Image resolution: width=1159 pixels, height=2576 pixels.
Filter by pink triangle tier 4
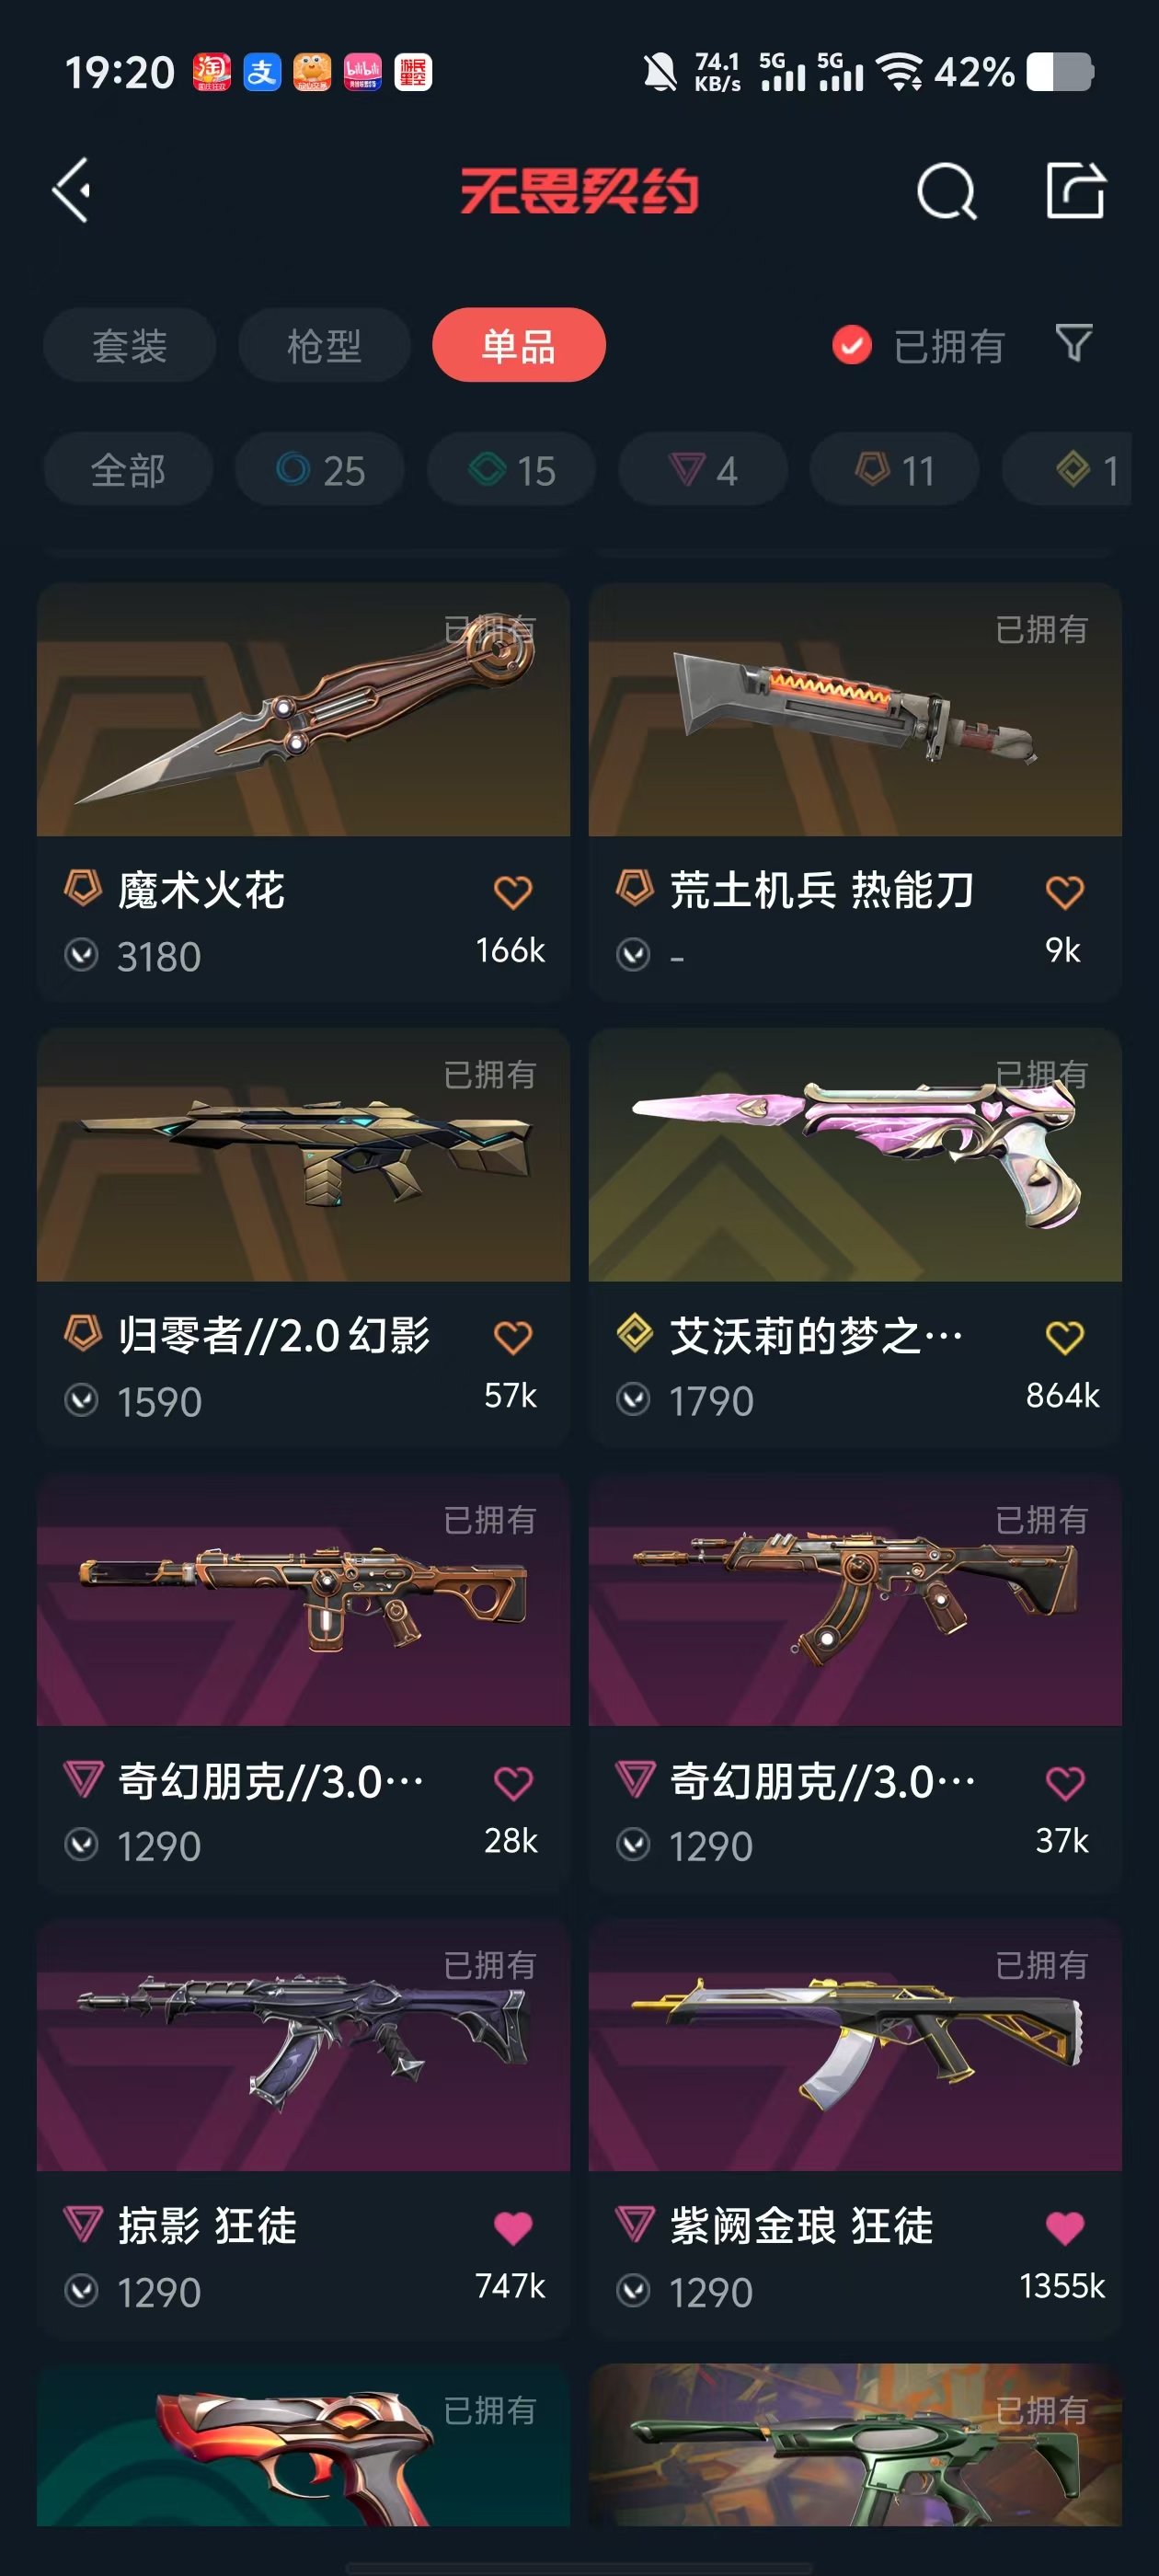tap(702, 469)
